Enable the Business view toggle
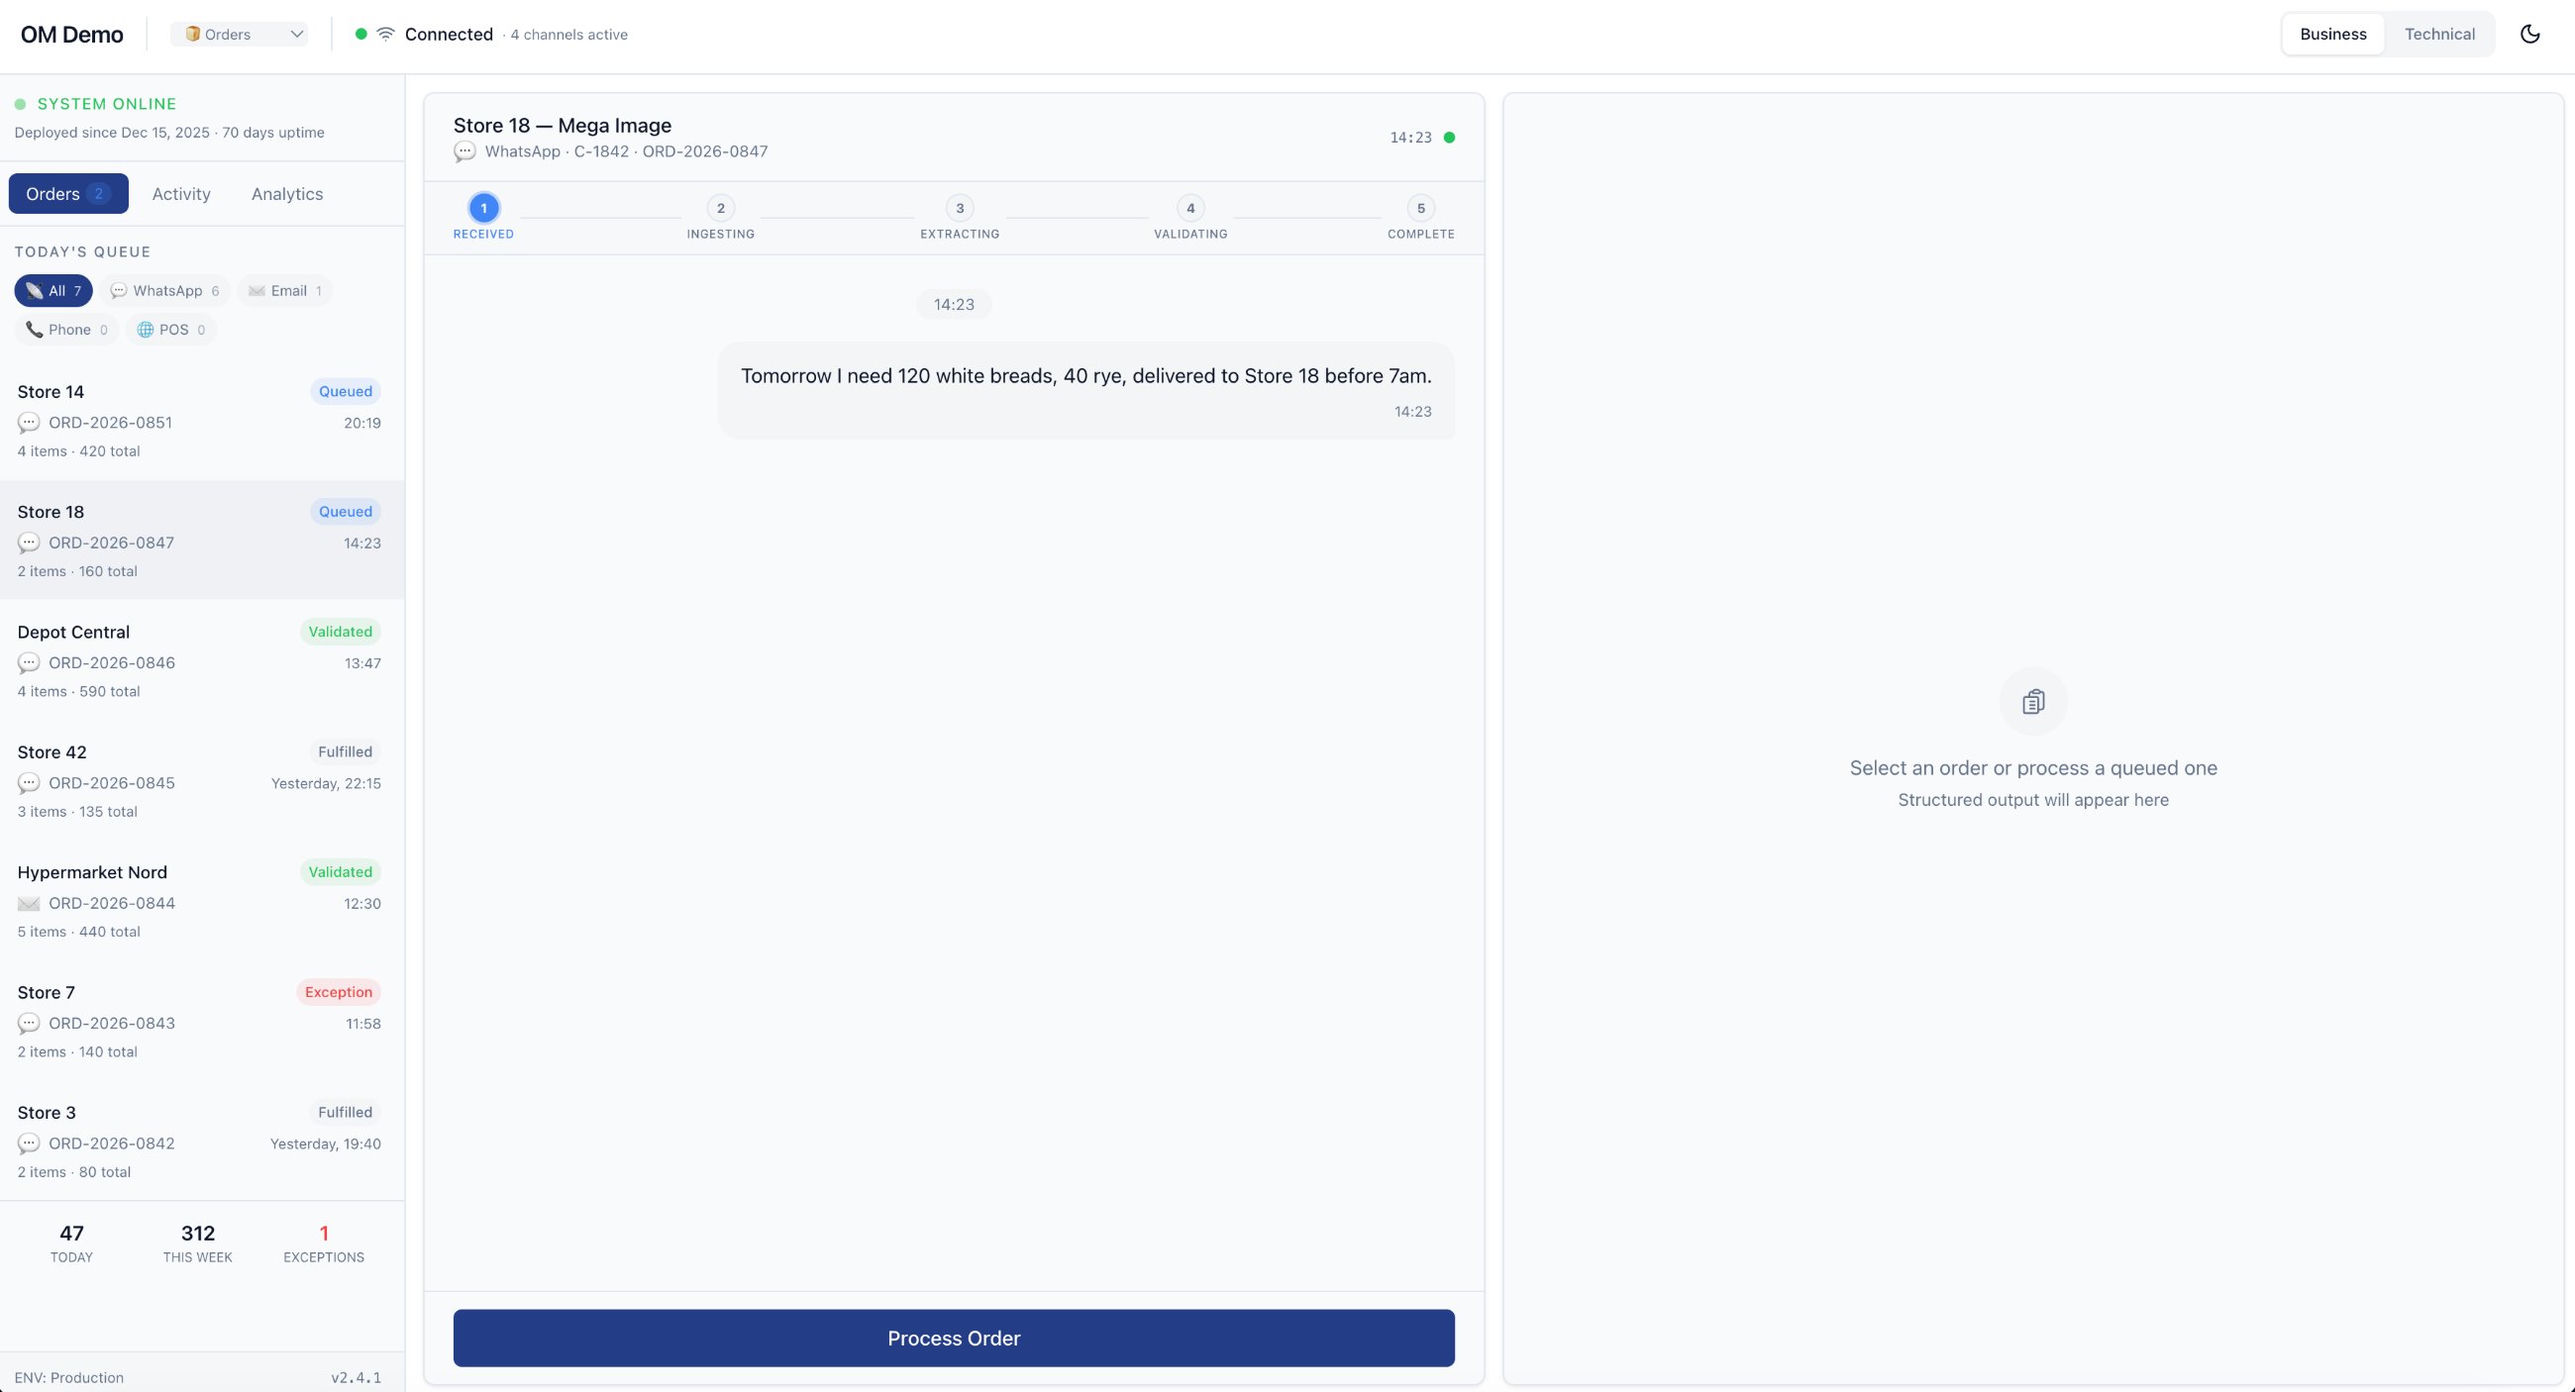The height and width of the screenshot is (1392, 2575). [x=2332, y=33]
